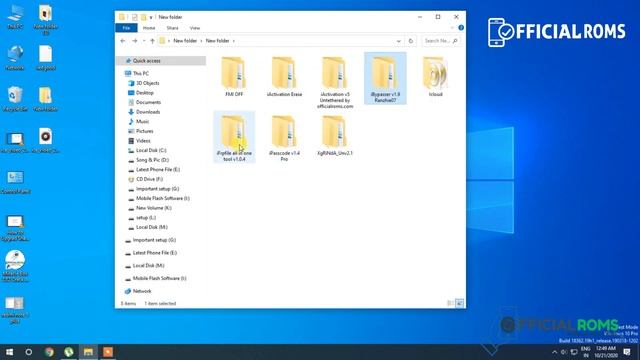Select the iBypasser v1.9 Ranzhie07 folder

point(385,78)
